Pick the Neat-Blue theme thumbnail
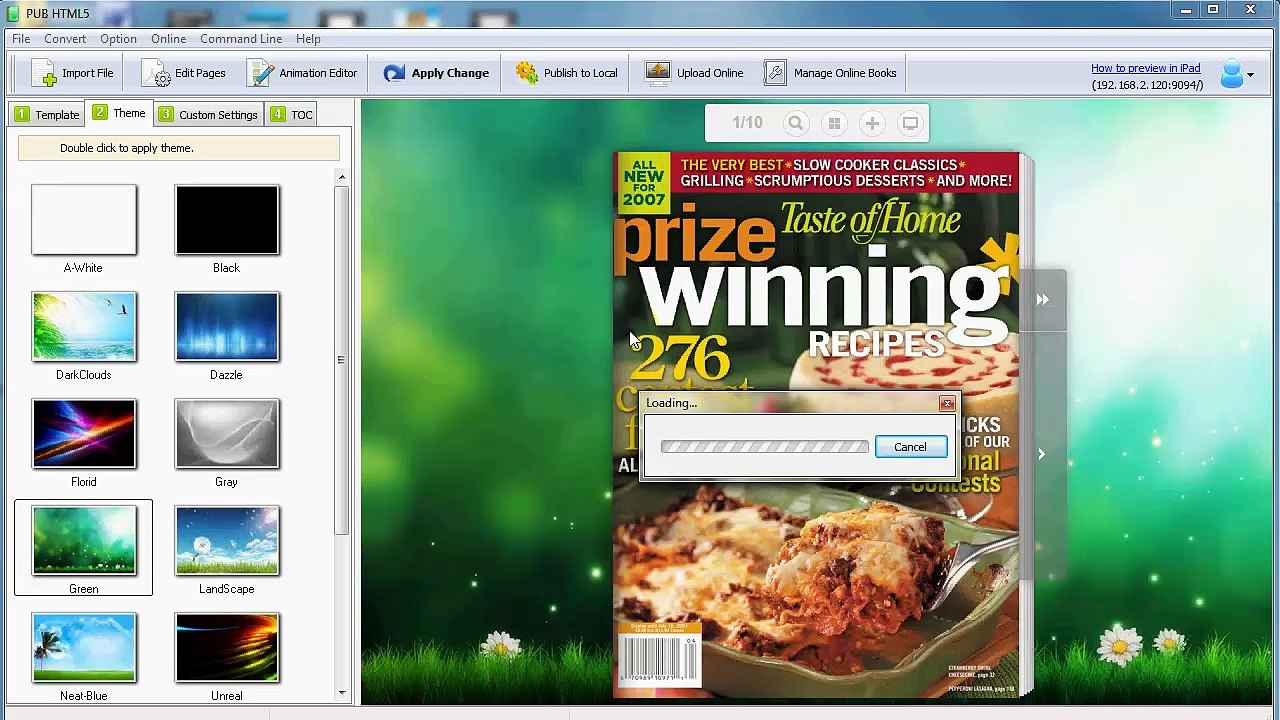Image resolution: width=1280 pixels, height=720 pixels. tap(83, 648)
